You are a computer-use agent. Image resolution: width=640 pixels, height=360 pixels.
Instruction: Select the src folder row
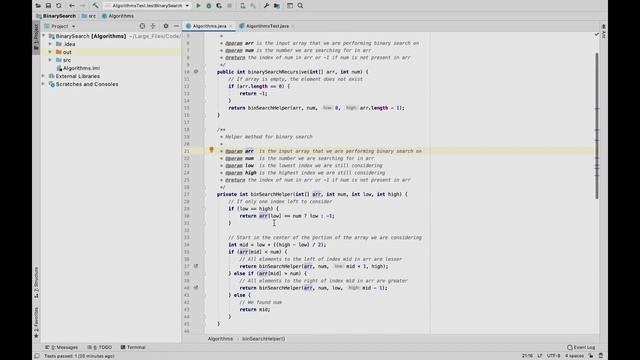111,60
